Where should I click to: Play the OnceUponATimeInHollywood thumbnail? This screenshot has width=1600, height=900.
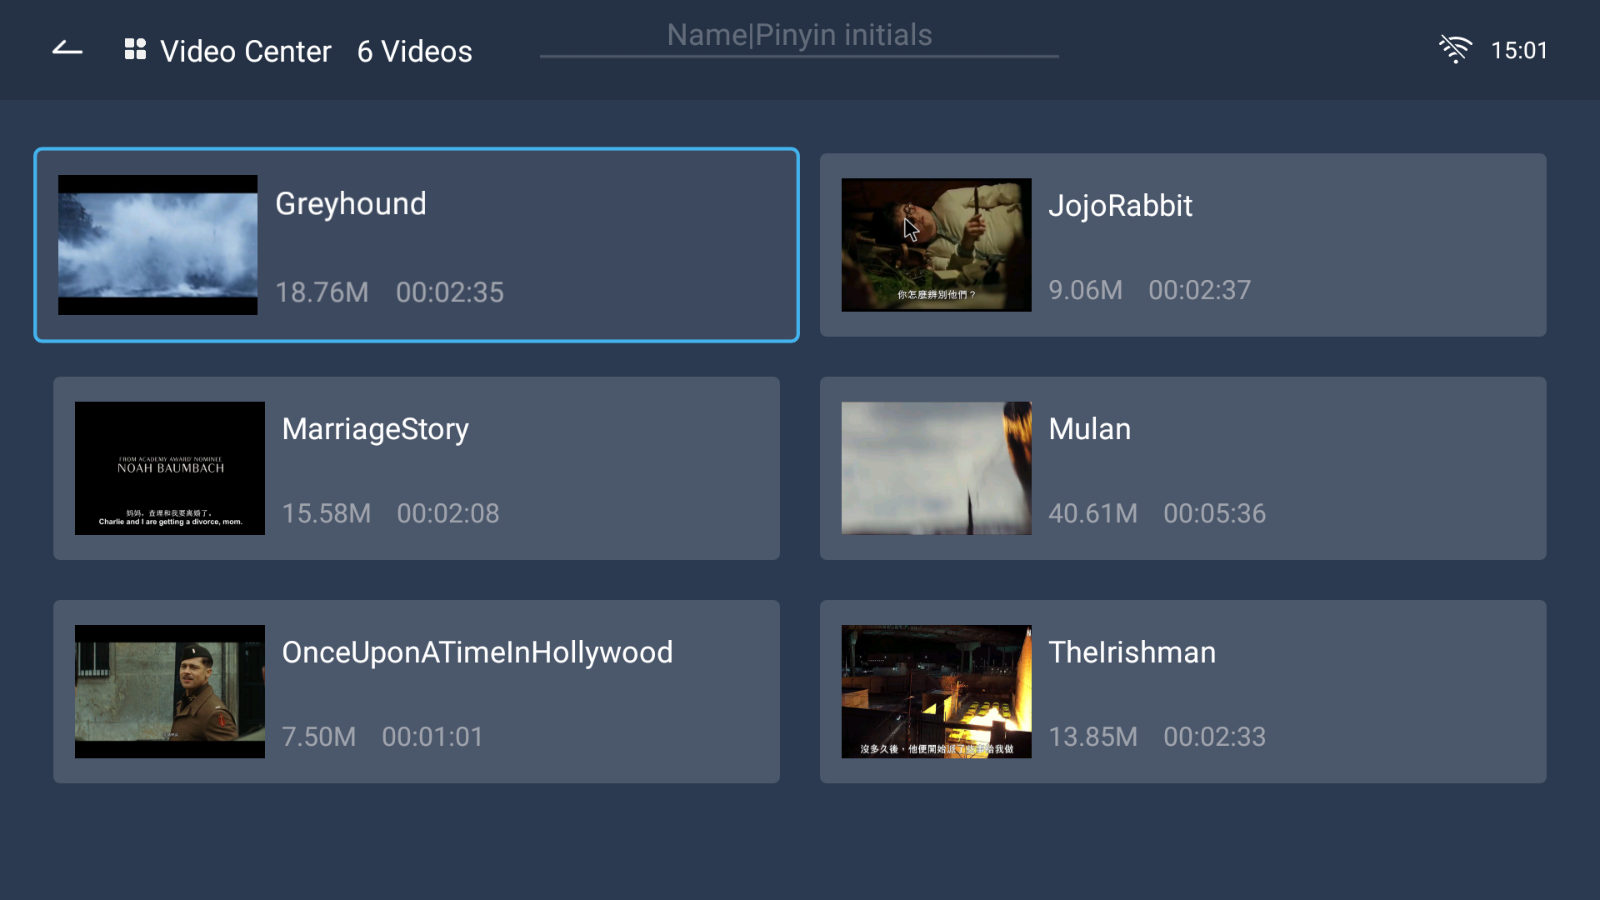170,691
